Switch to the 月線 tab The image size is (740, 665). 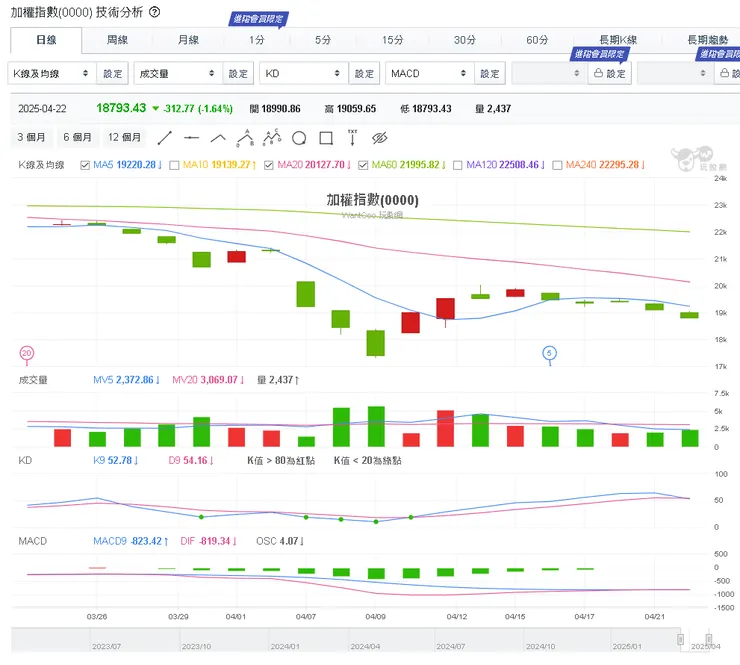click(188, 40)
